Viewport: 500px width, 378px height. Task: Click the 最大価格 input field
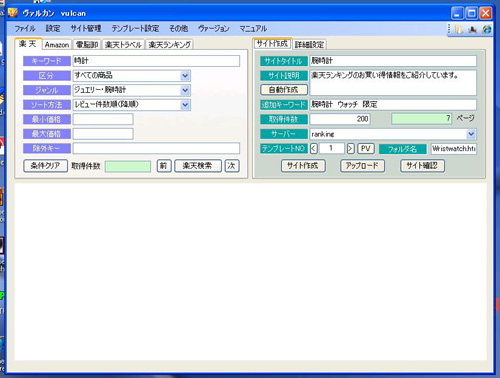(x=103, y=134)
